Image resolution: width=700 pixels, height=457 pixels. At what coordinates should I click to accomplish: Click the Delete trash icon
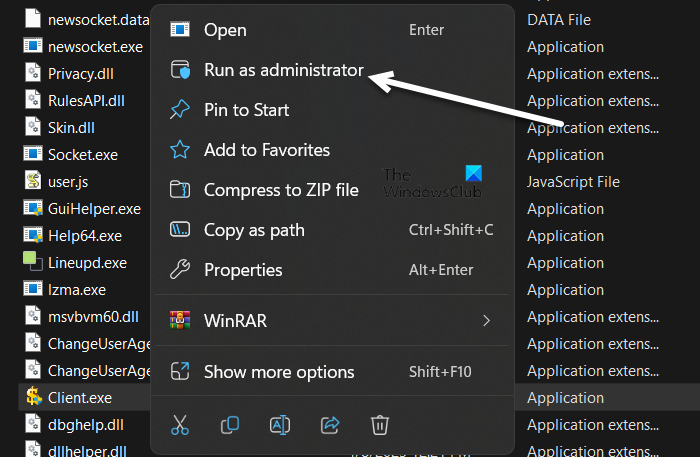380,425
